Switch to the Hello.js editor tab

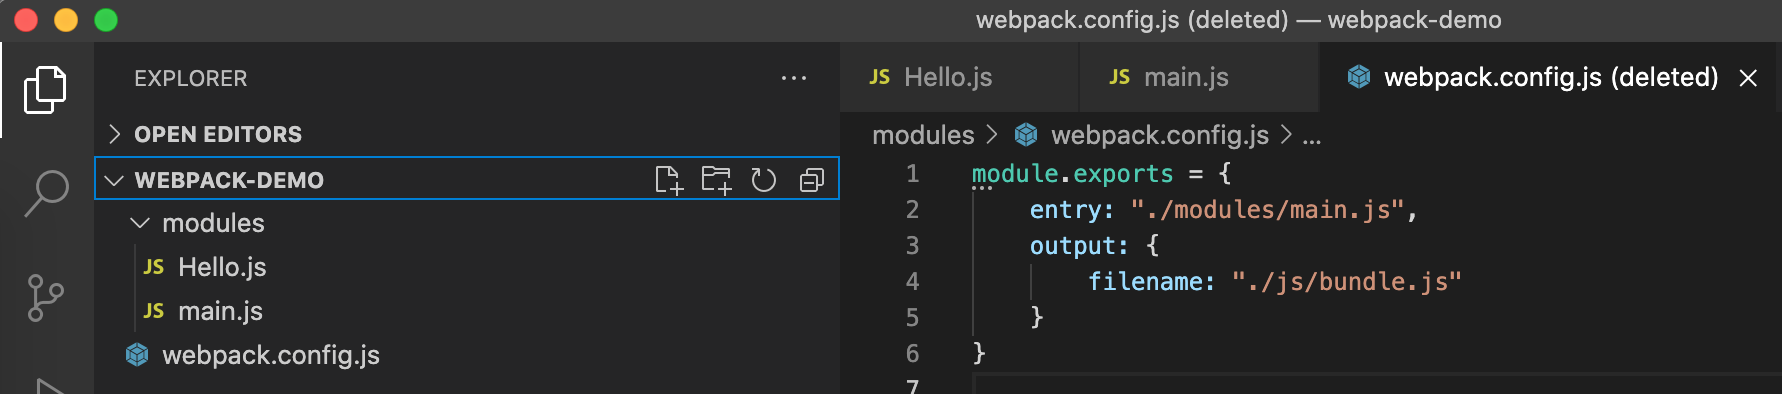point(959,77)
